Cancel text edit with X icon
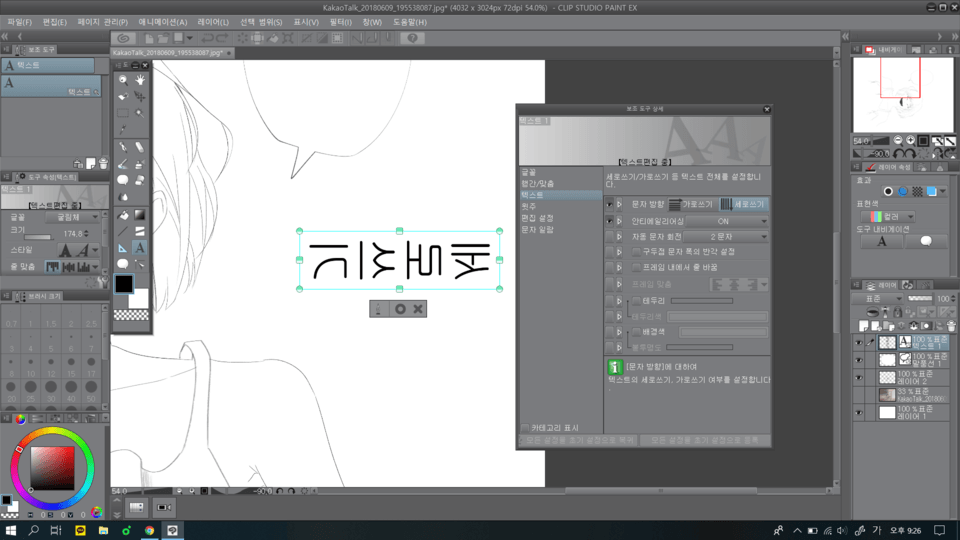 pos(418,309)
